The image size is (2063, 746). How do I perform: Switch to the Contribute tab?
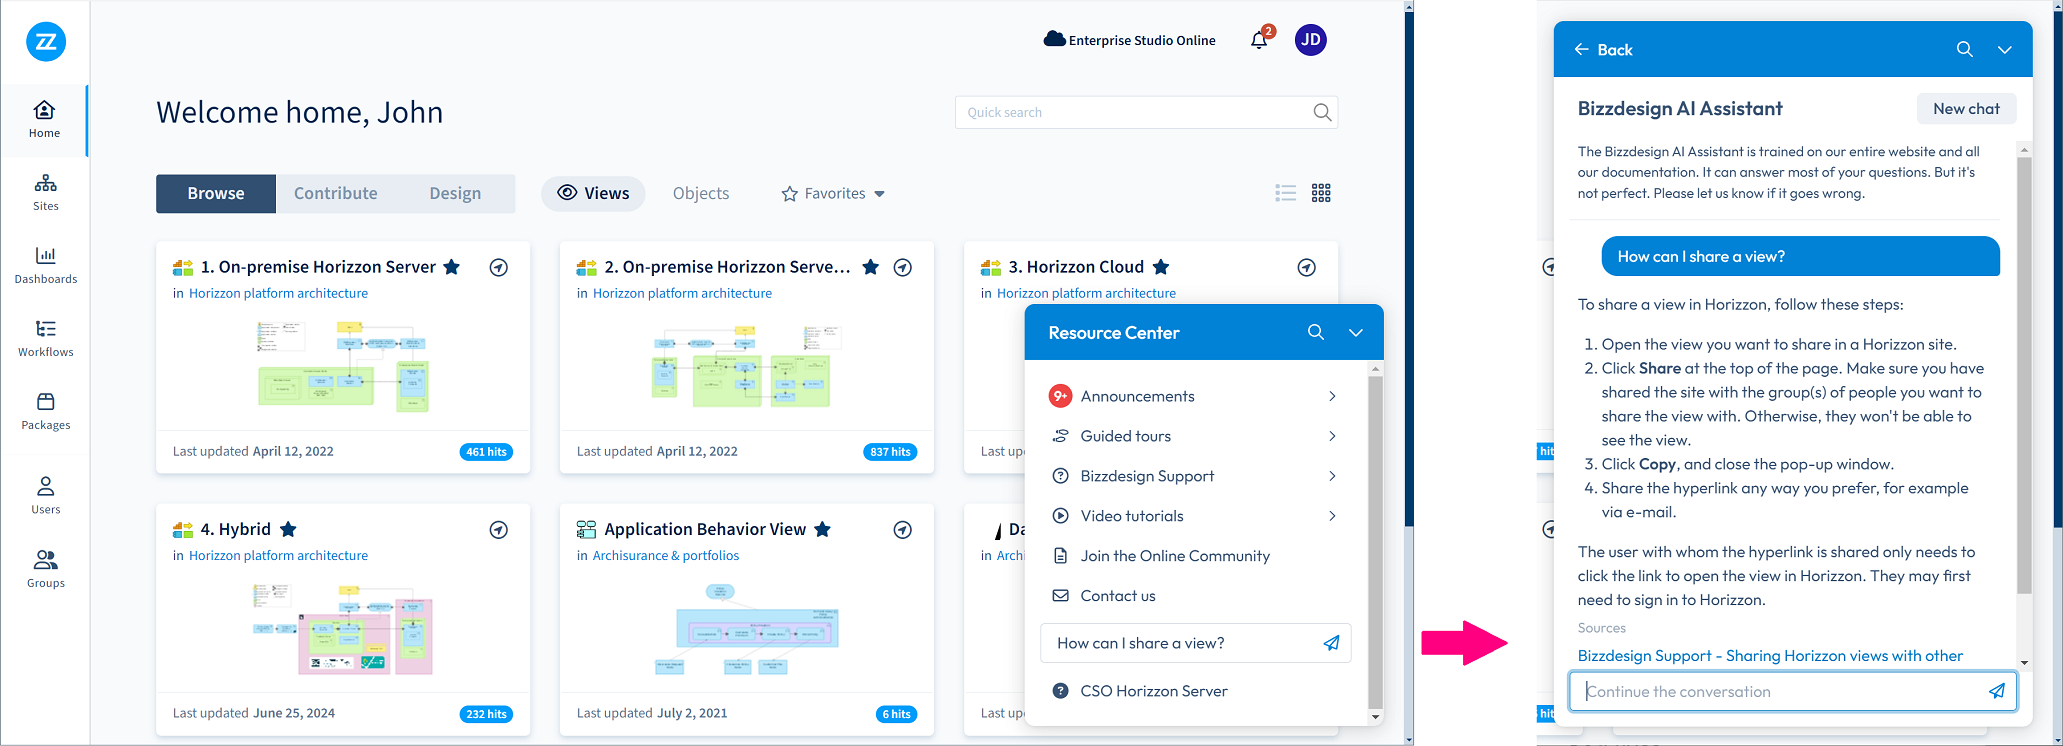[336, 193]
